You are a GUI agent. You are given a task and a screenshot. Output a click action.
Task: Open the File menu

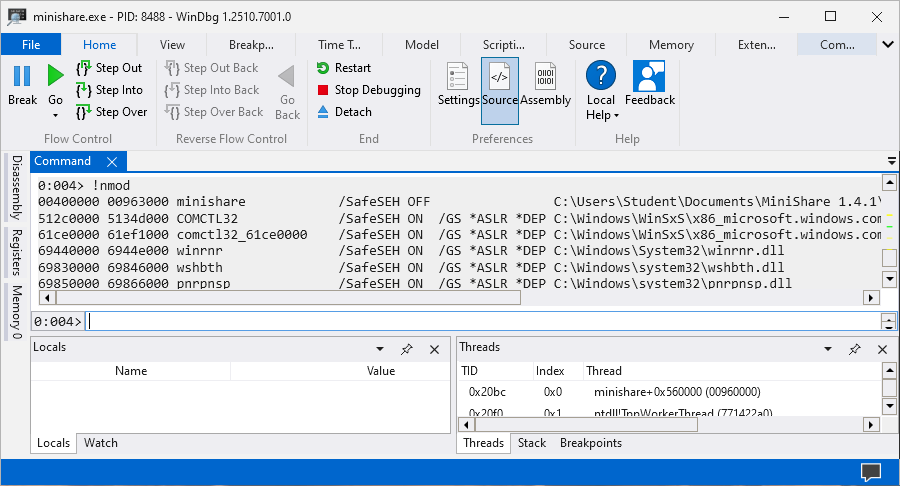(x=31, y=45)
